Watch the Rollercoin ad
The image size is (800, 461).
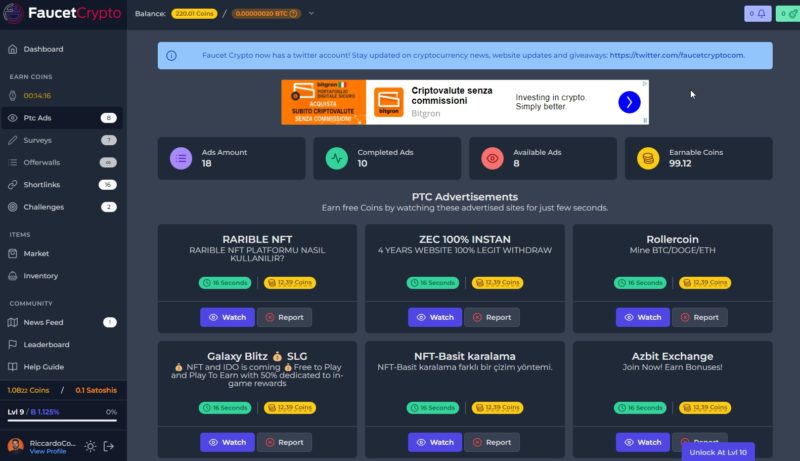643,317
